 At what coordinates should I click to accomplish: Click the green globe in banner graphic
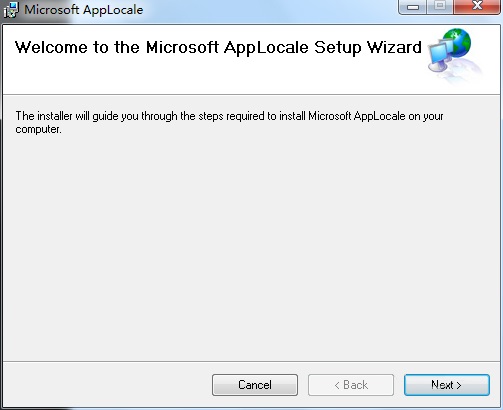[x=458, y=42]
